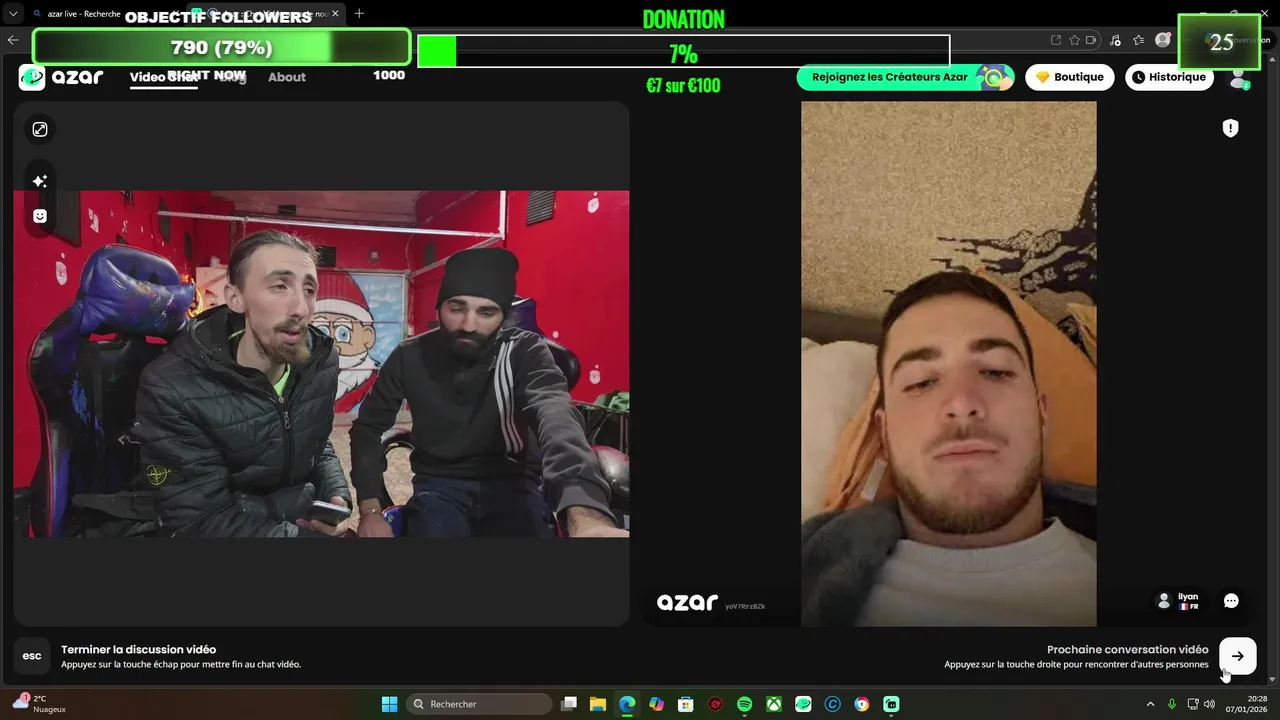The height and width of the screenshot is (720, 1280).
Task: Open Copilot from the taskbar
Action: pos(656,704)
